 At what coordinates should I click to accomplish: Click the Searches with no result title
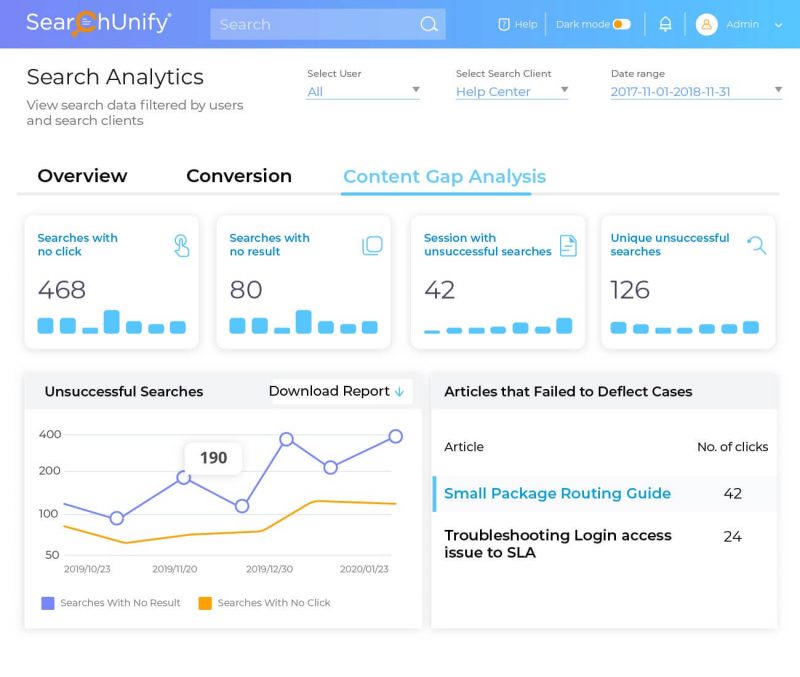coord(269,244)
